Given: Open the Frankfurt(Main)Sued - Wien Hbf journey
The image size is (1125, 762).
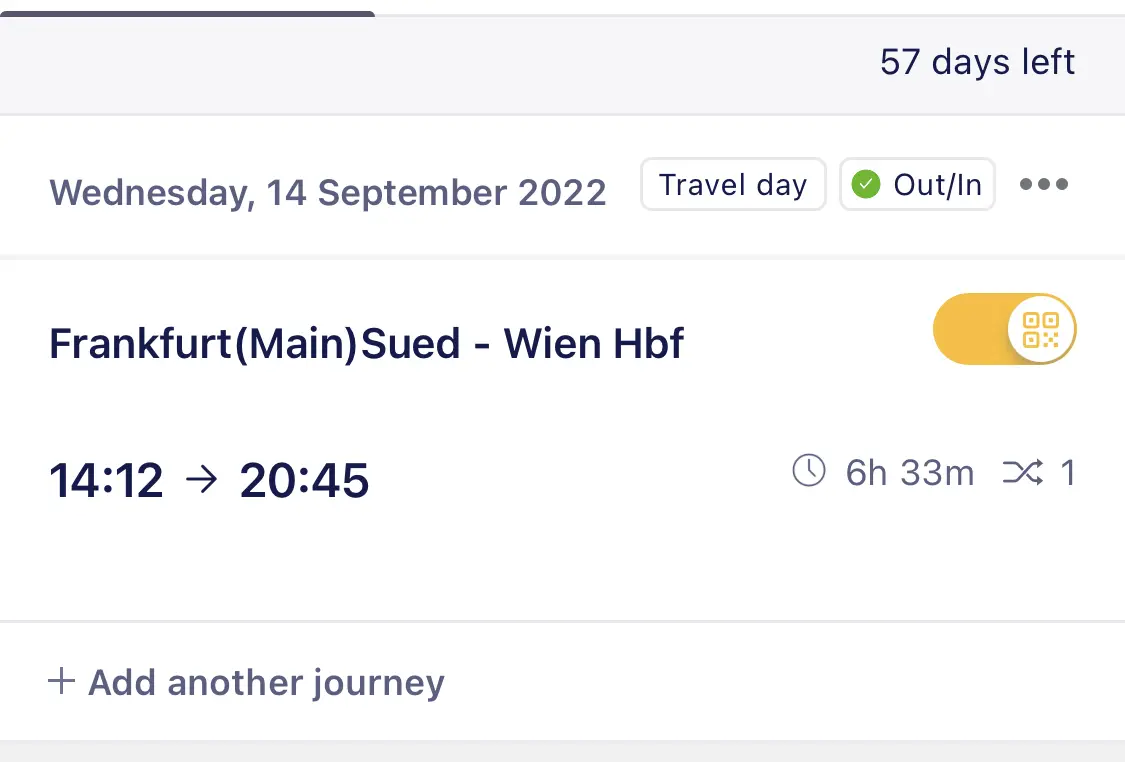Looking at the screenshot, I should point(366,343).
